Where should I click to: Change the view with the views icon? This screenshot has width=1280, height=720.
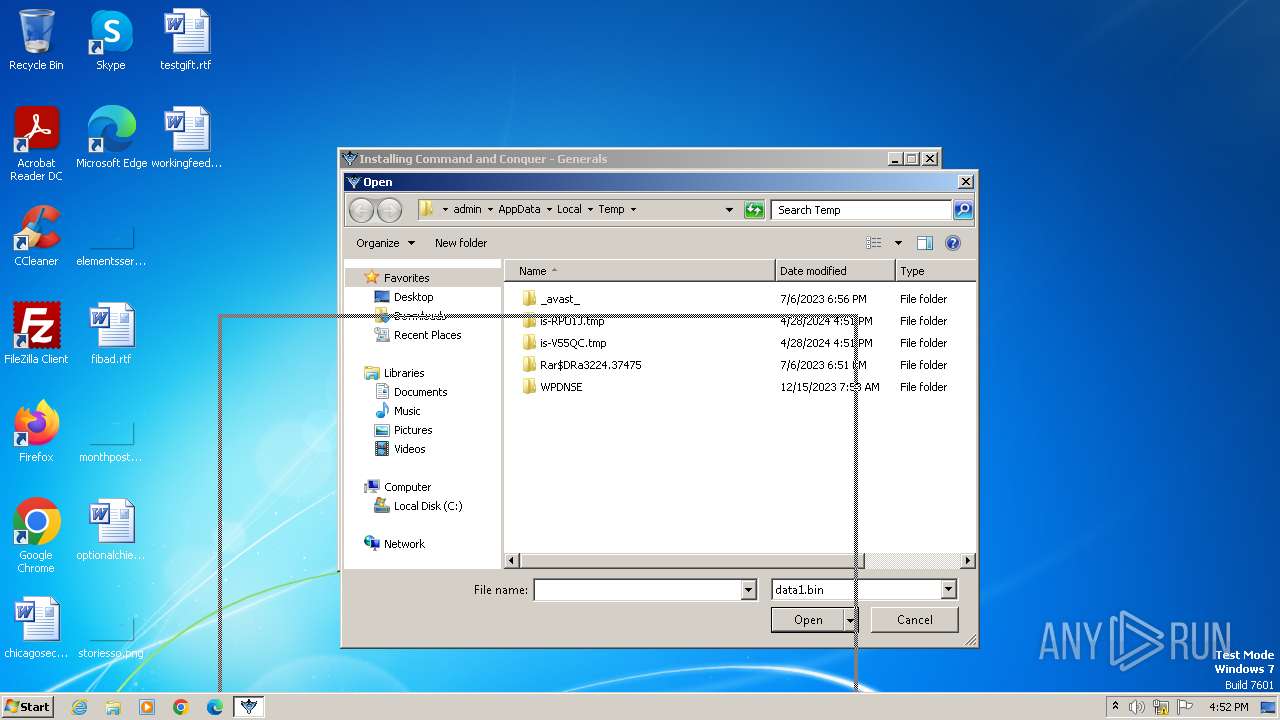874,243
